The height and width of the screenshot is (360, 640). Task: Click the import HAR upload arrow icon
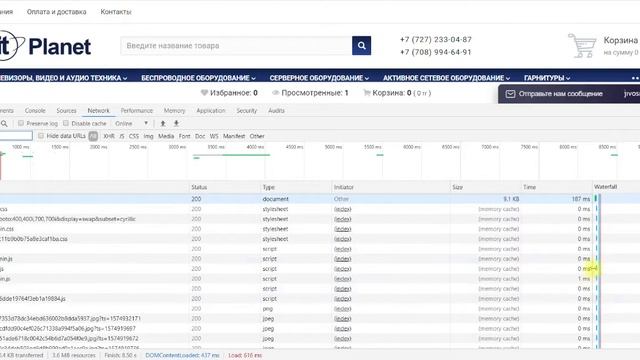click(163, 123)
